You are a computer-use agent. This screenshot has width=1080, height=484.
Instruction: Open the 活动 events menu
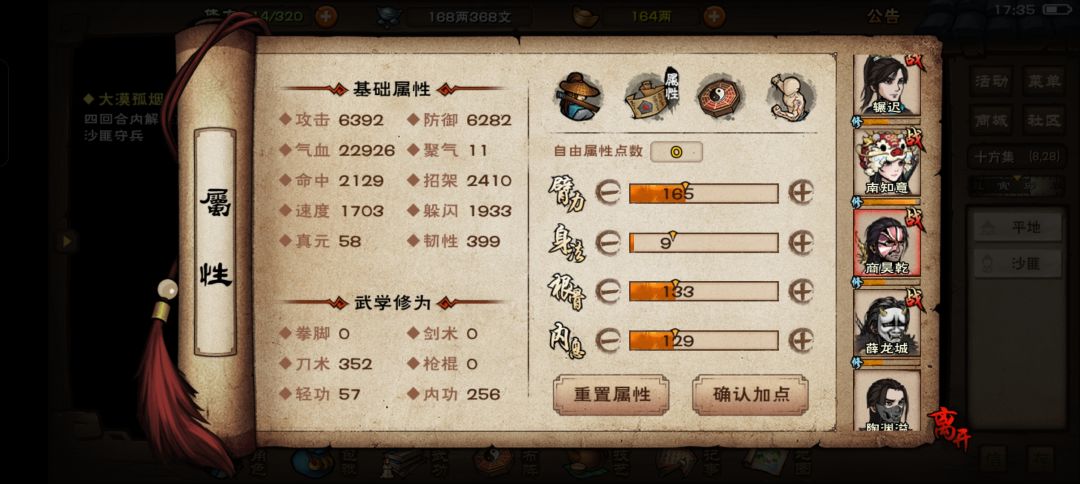tap(992, 81)
